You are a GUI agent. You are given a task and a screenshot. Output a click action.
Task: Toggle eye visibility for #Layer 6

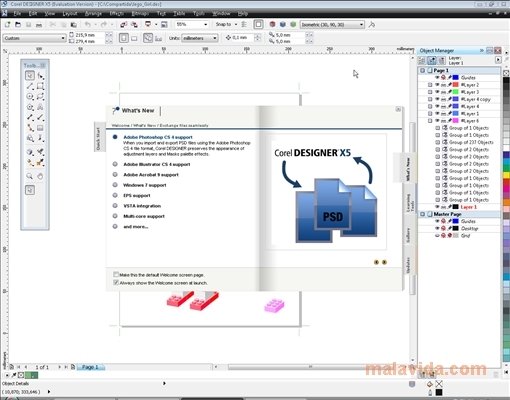coord(437,121)
